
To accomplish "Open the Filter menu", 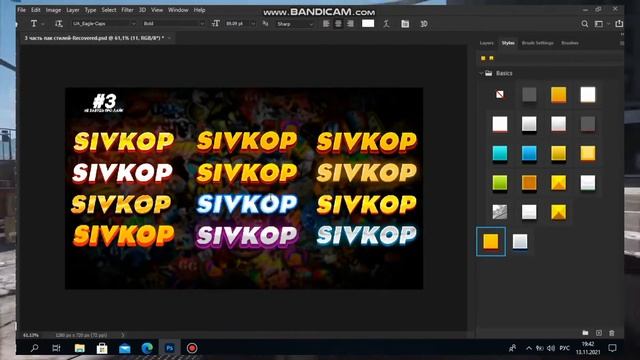I will (127, 10).
